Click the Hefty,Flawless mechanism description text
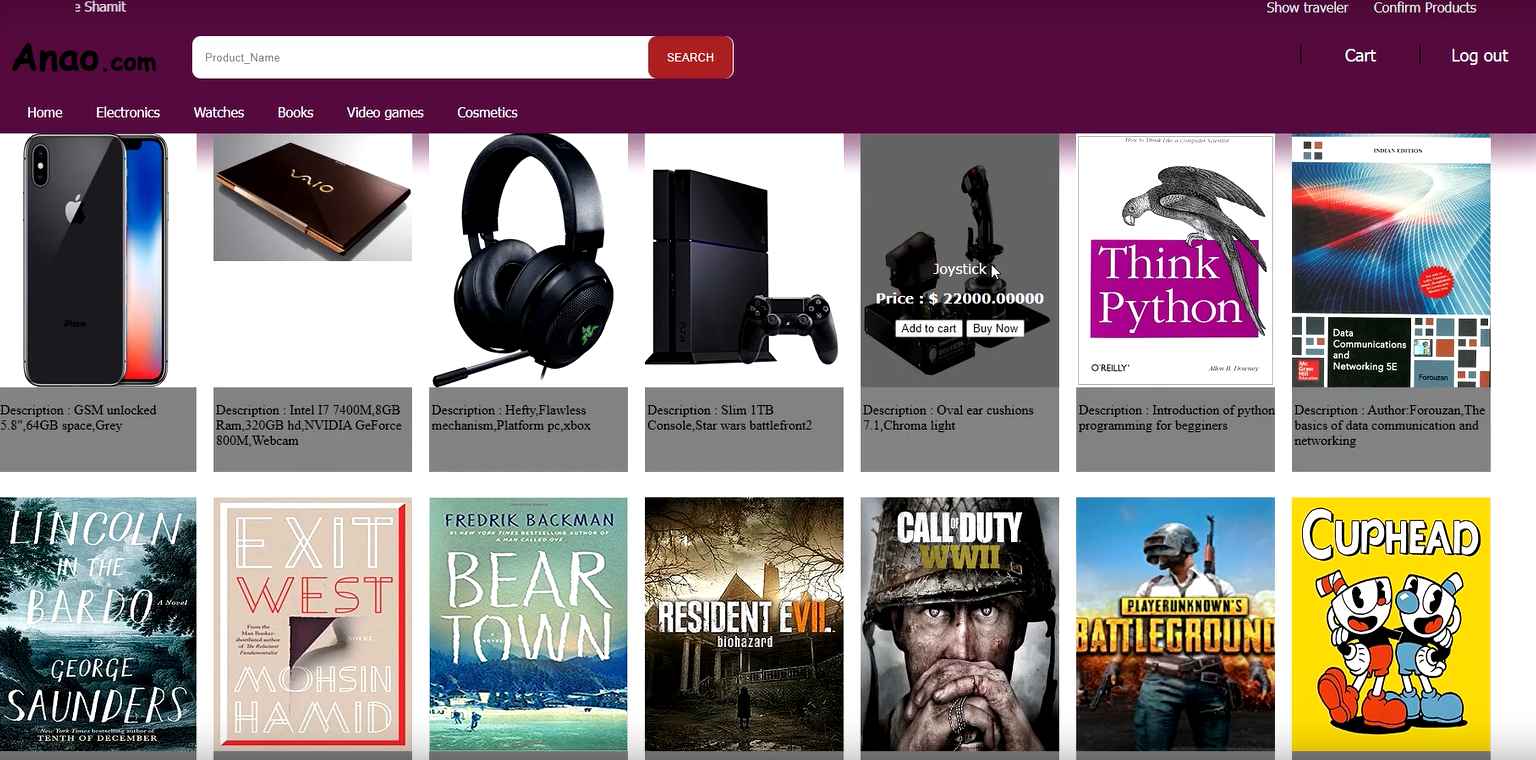Viewport: 1536px width, 760px height. [511, 418]
